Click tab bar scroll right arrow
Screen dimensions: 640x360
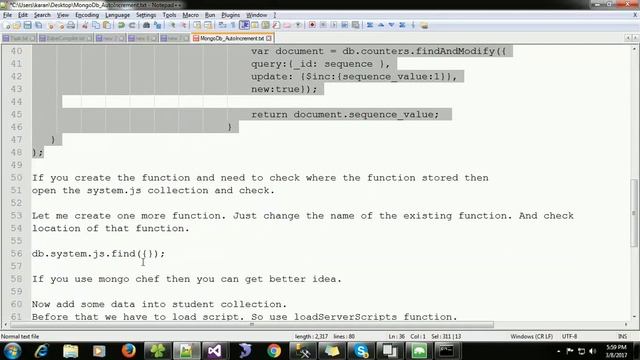635,38
